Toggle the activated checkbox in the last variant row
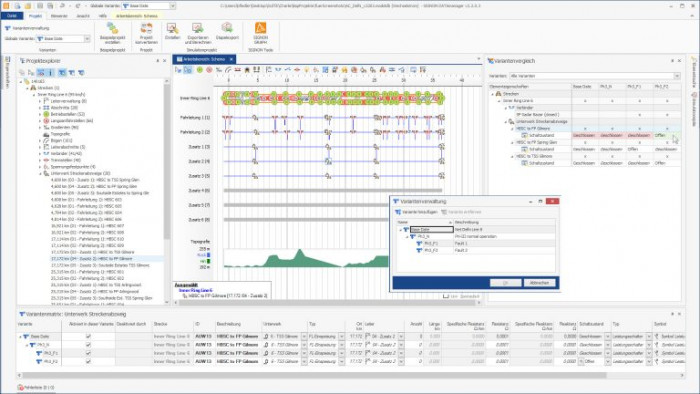 (x=88, y=361)
